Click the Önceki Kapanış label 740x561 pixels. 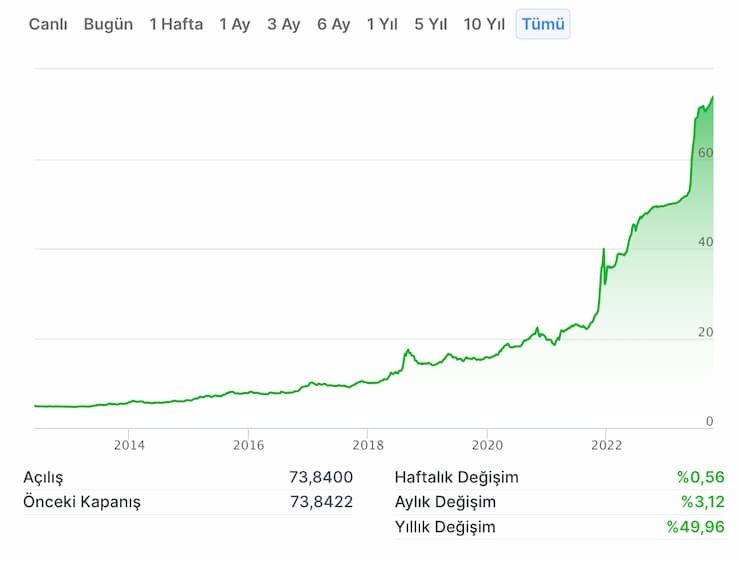(82, 502)
